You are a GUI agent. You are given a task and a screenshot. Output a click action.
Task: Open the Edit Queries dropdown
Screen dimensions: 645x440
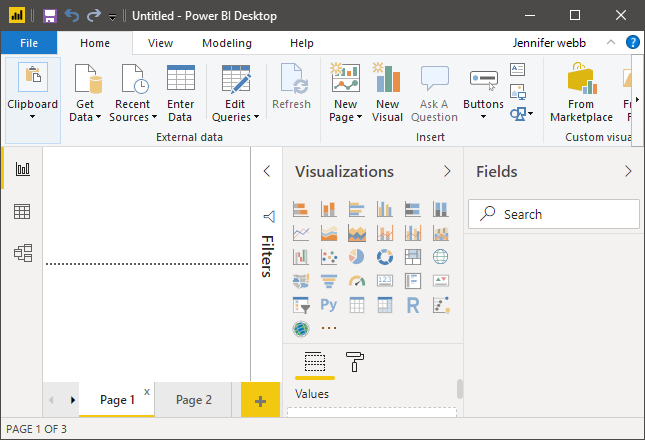pos(256,117)
